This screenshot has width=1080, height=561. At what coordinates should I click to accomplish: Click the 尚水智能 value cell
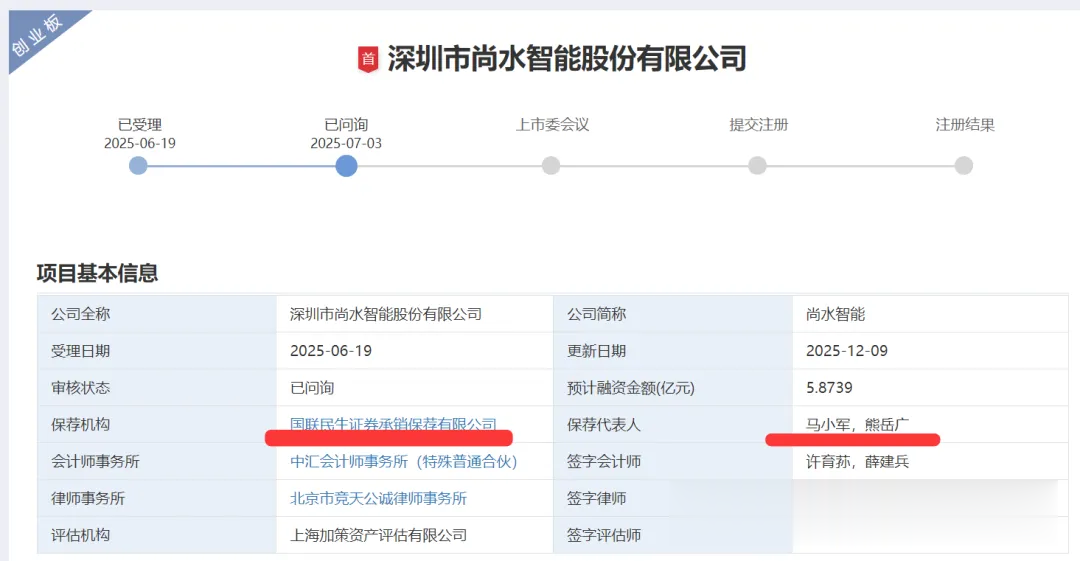(x=931, y=314)
